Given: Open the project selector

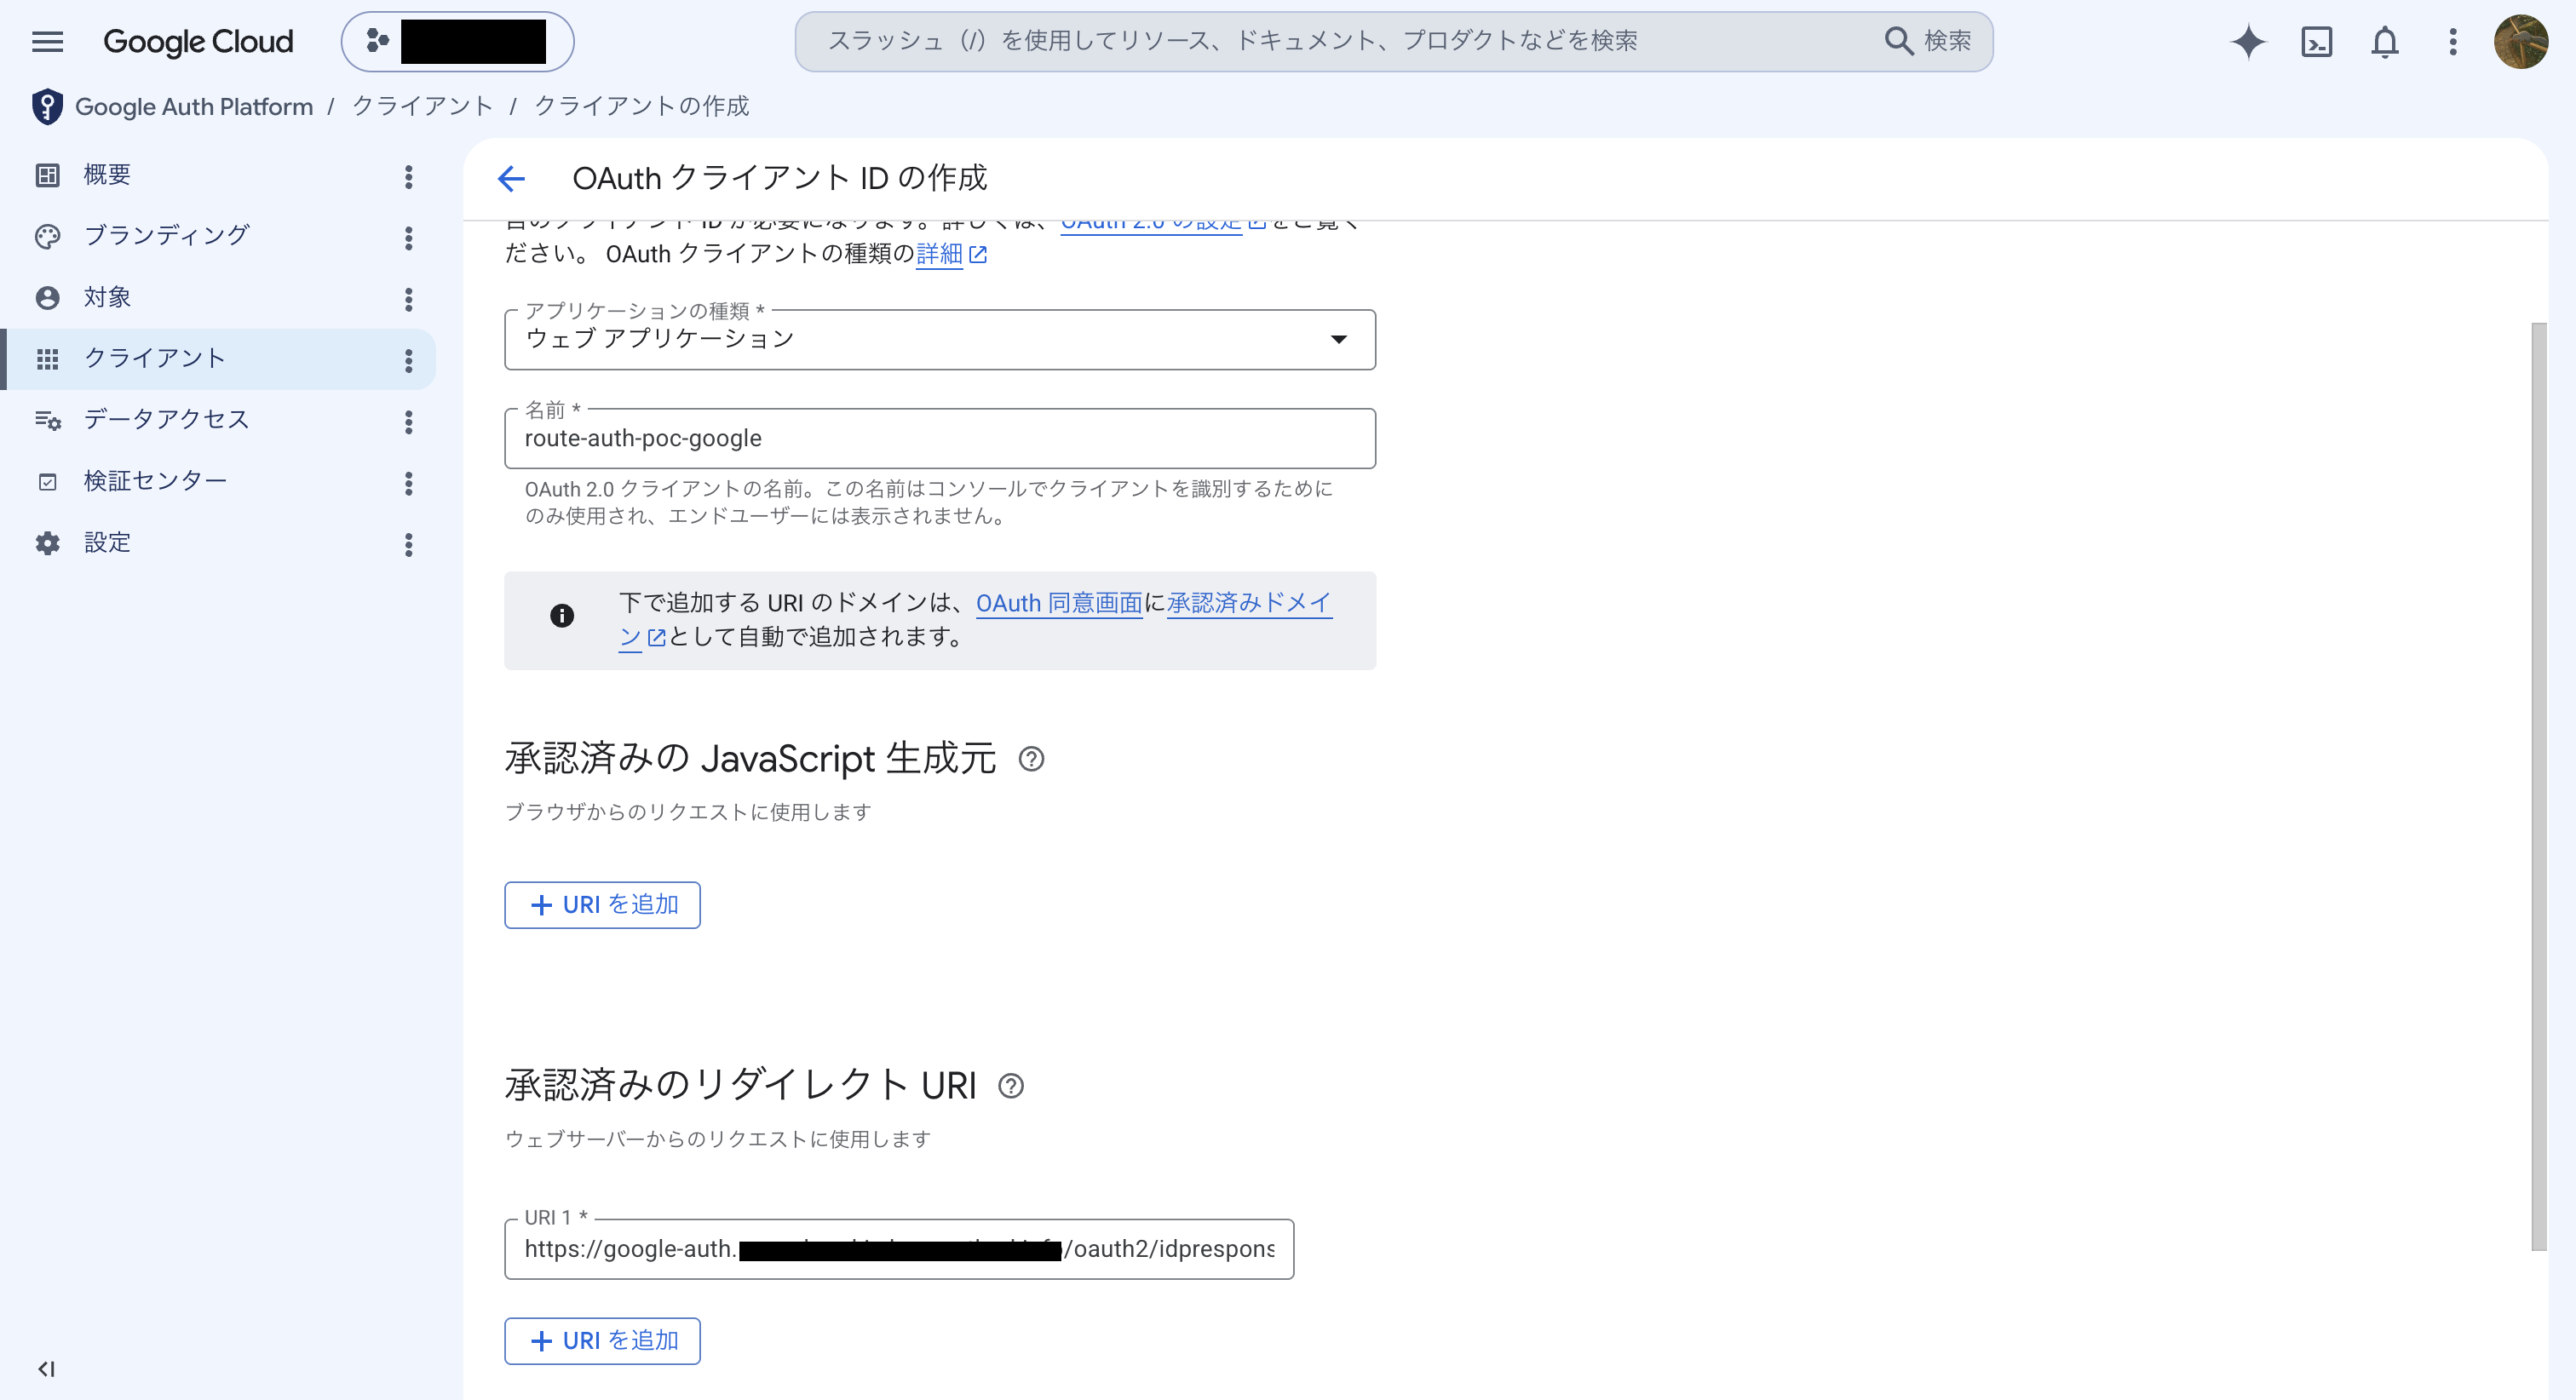Looking at the screenshot, I should pos(457,41).
